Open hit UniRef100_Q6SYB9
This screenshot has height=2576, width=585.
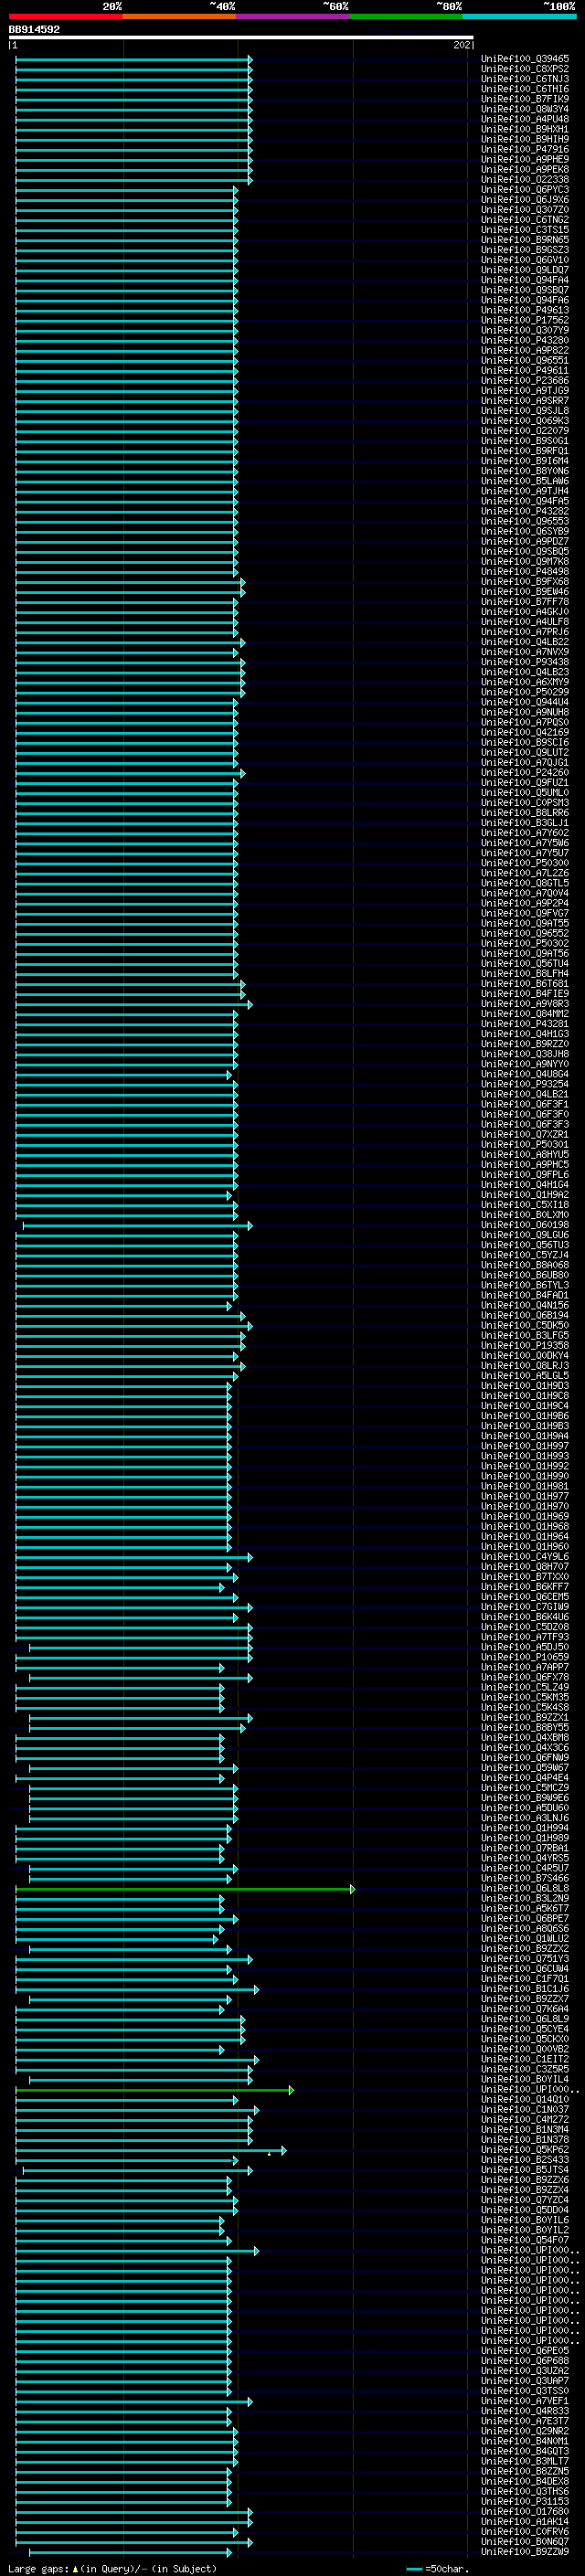pyautogui.click(x=525, y=531)
